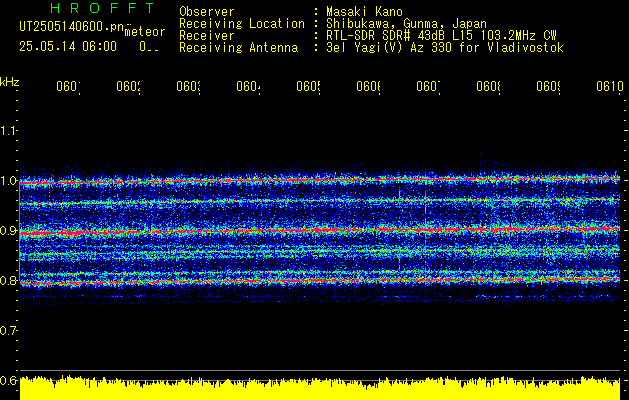
Task: Click Shibukawa, Gunma, Japan text
Action: pyautogui.click(x=406, y=24)
